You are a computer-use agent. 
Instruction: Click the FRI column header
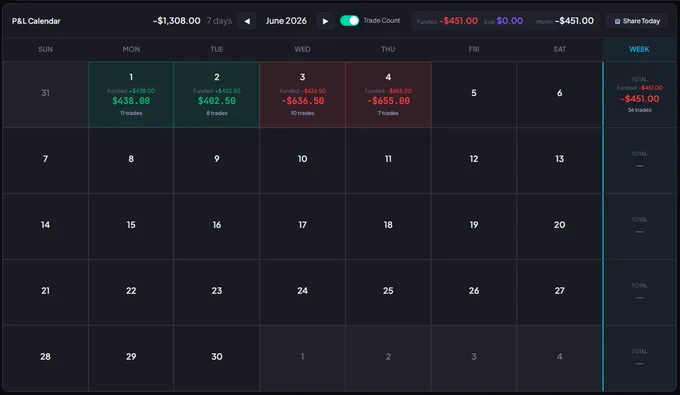474,49
